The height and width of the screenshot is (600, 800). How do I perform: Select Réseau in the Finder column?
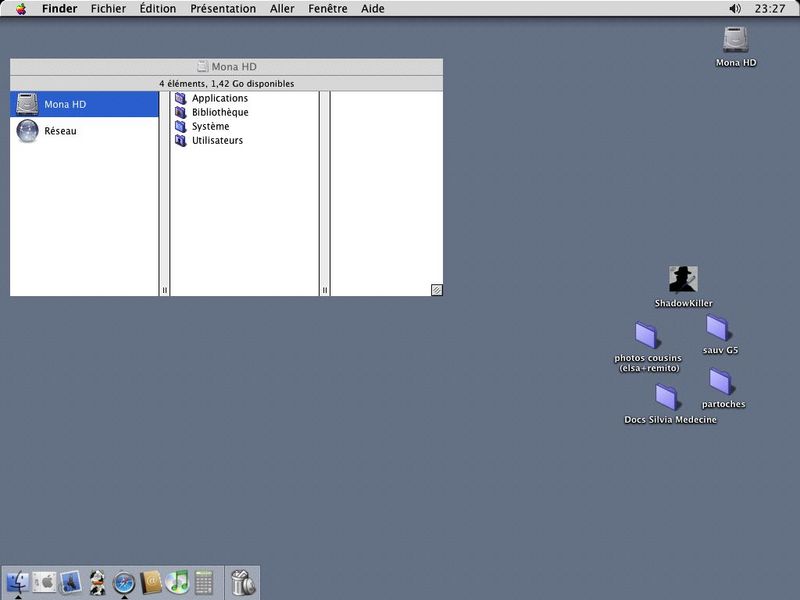(85, 131)
